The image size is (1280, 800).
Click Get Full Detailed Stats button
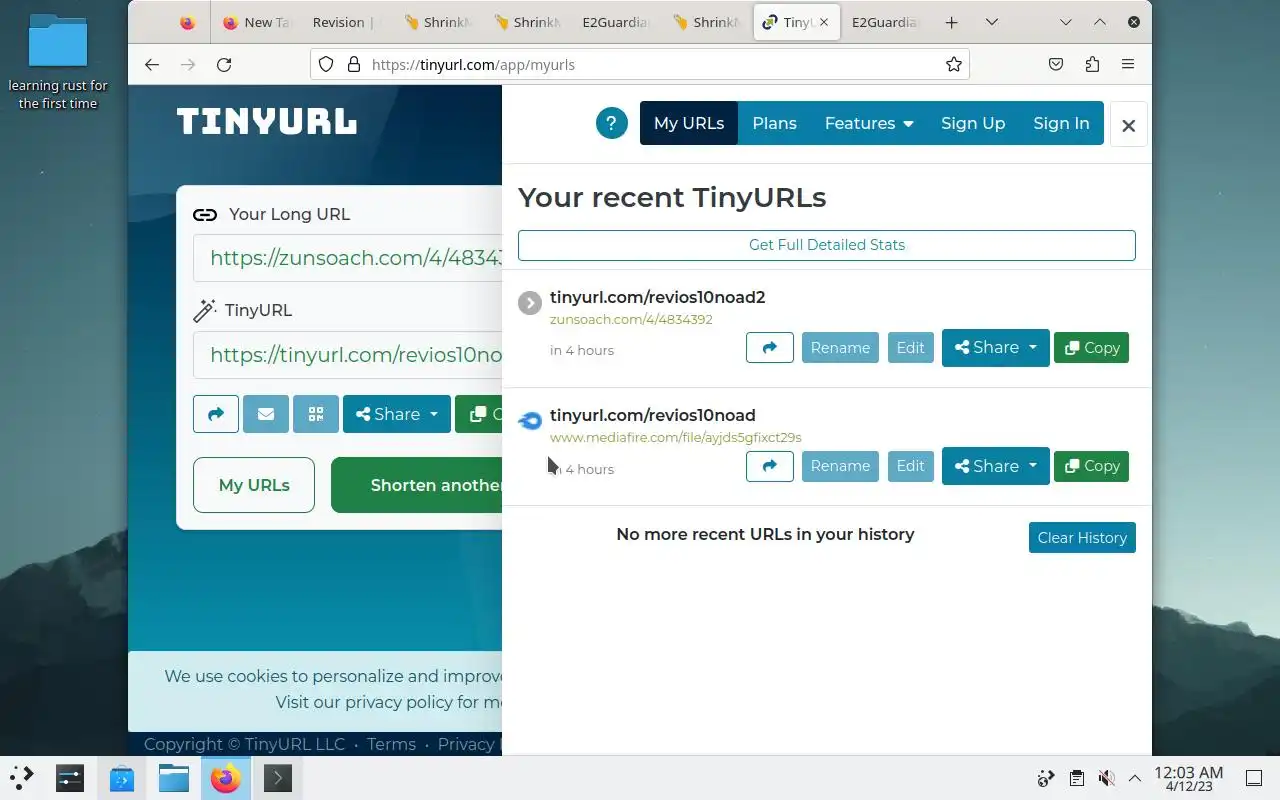(827, 245)
